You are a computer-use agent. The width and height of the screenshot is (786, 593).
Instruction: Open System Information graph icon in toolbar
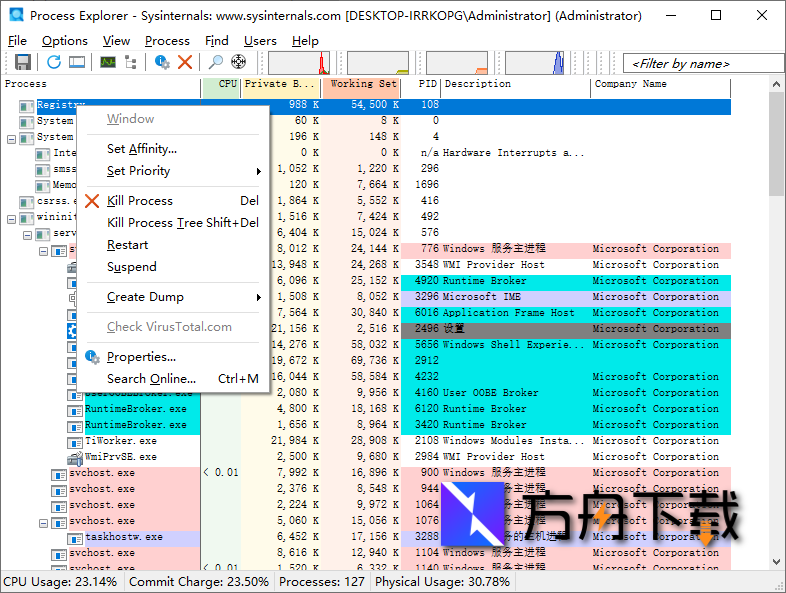click(107, 63)
